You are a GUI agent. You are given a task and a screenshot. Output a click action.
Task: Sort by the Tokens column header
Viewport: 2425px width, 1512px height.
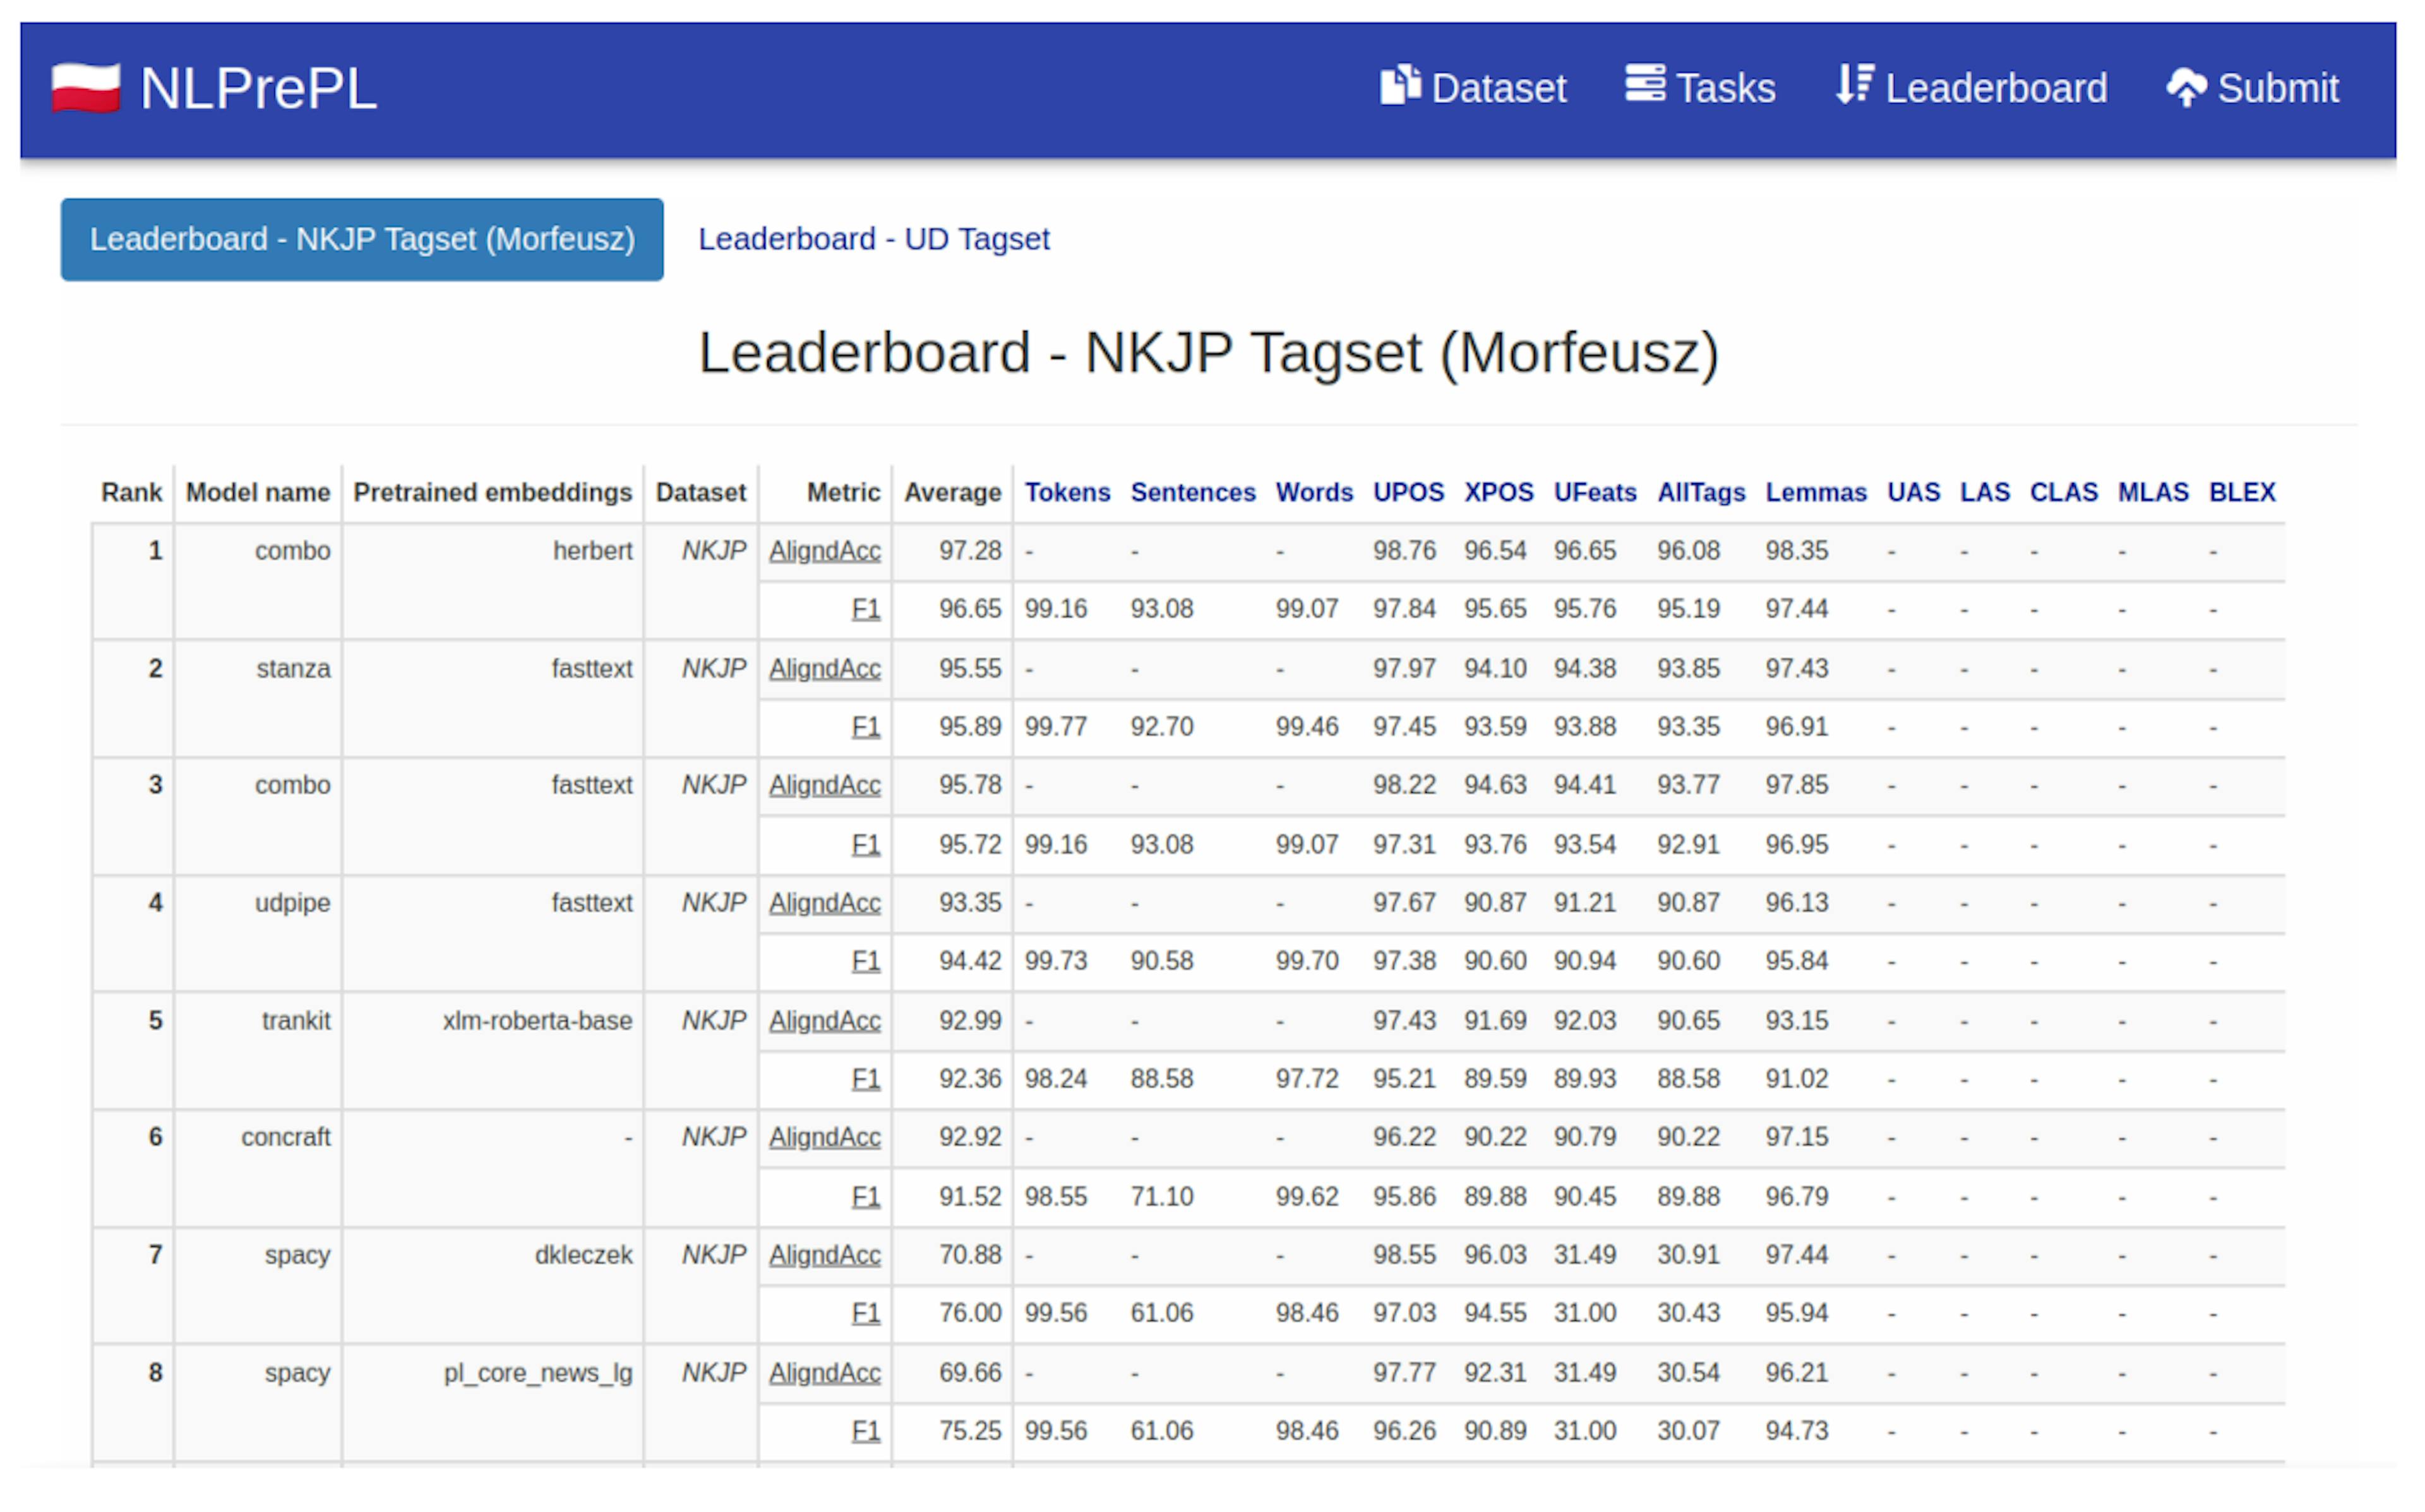(1067, 492)
